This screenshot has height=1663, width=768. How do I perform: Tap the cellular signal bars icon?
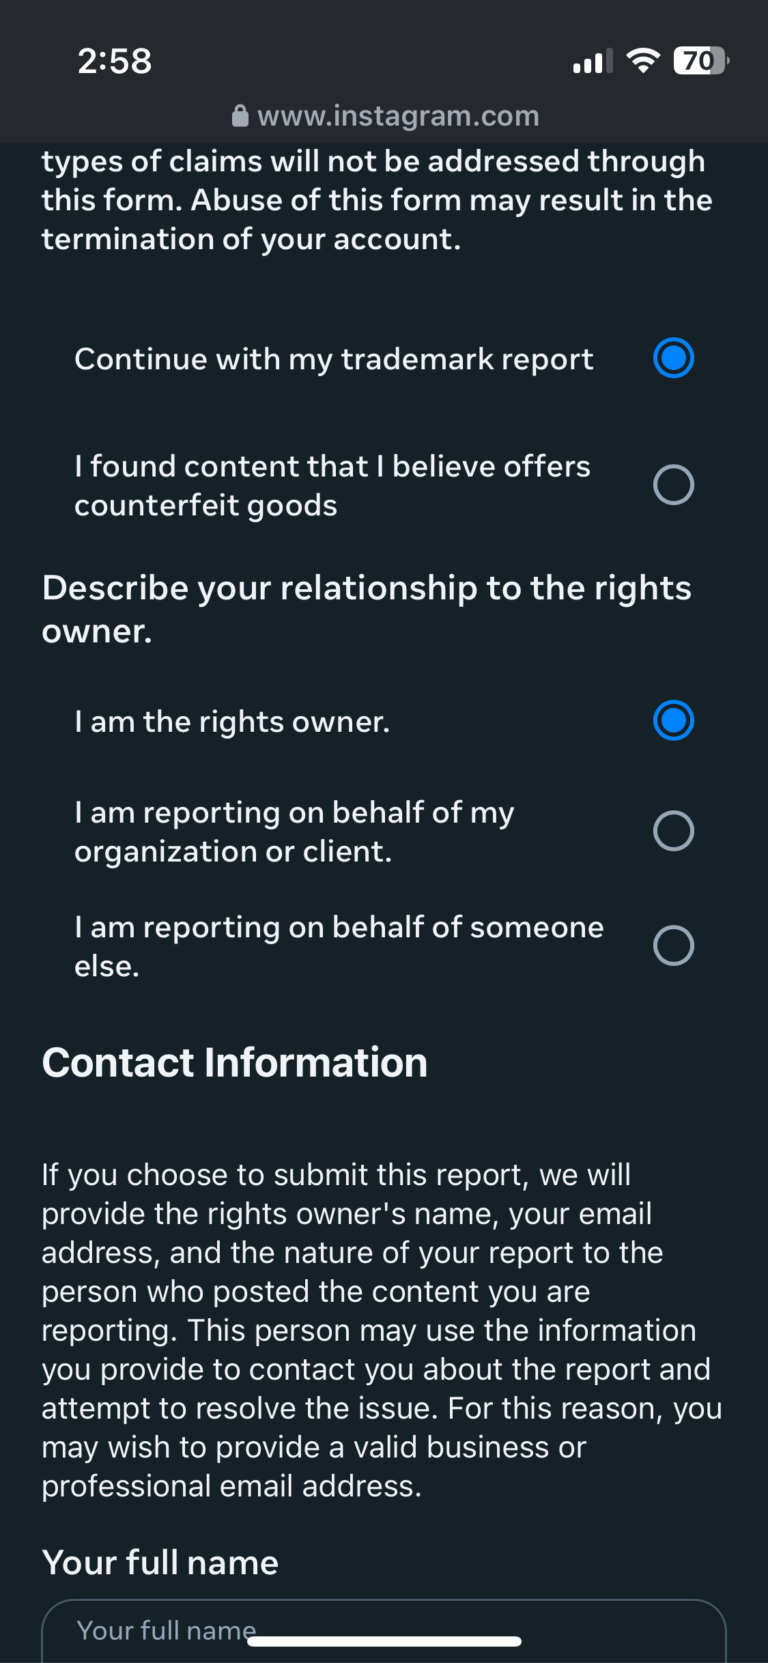[591, 60]
